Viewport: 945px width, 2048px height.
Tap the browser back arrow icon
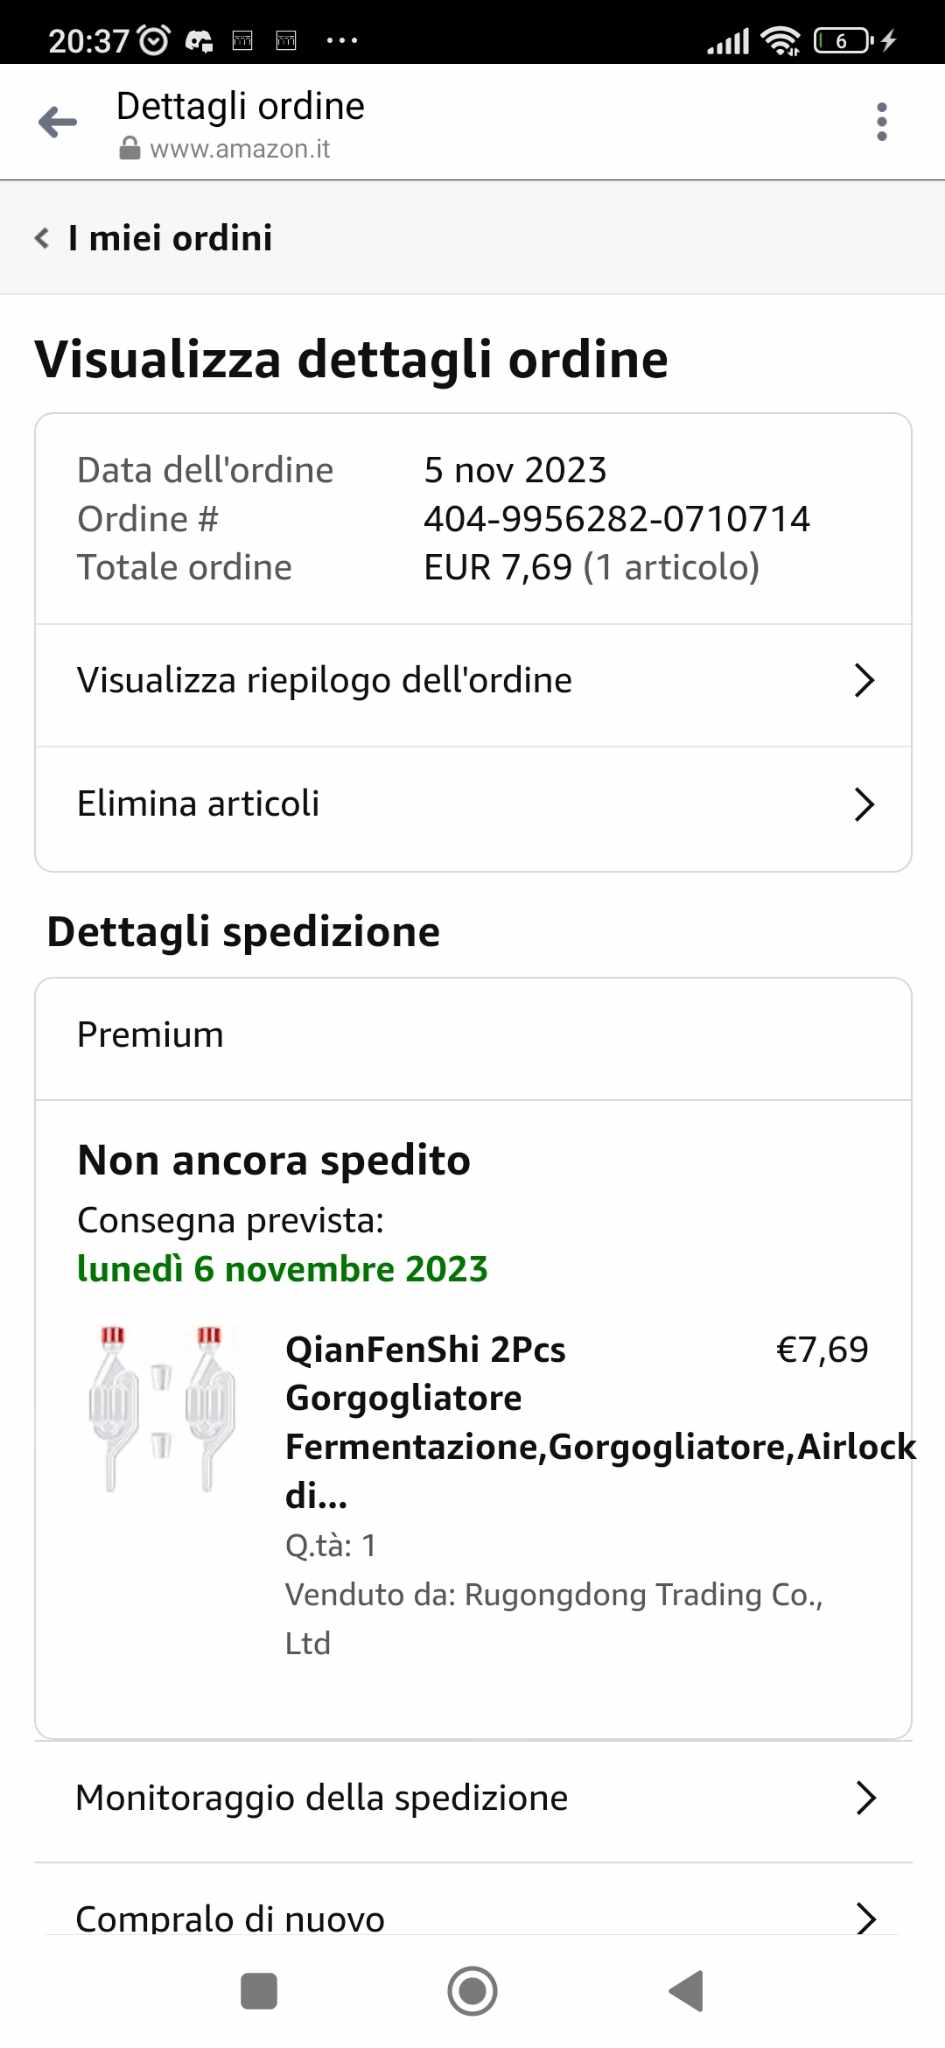point(58,122)
